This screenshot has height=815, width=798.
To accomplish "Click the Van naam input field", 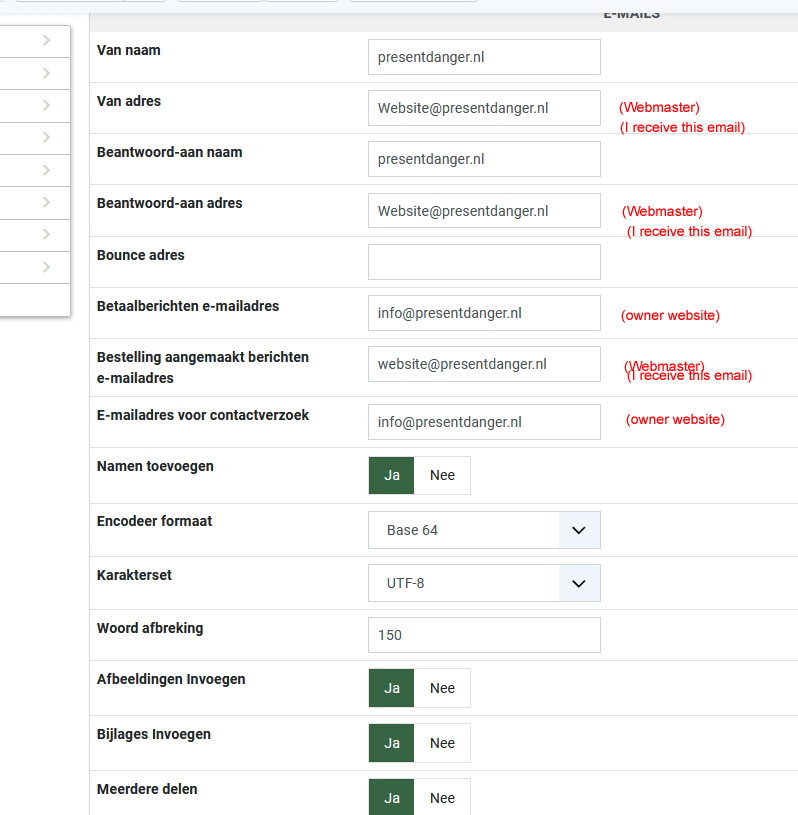I will [484, 57].
